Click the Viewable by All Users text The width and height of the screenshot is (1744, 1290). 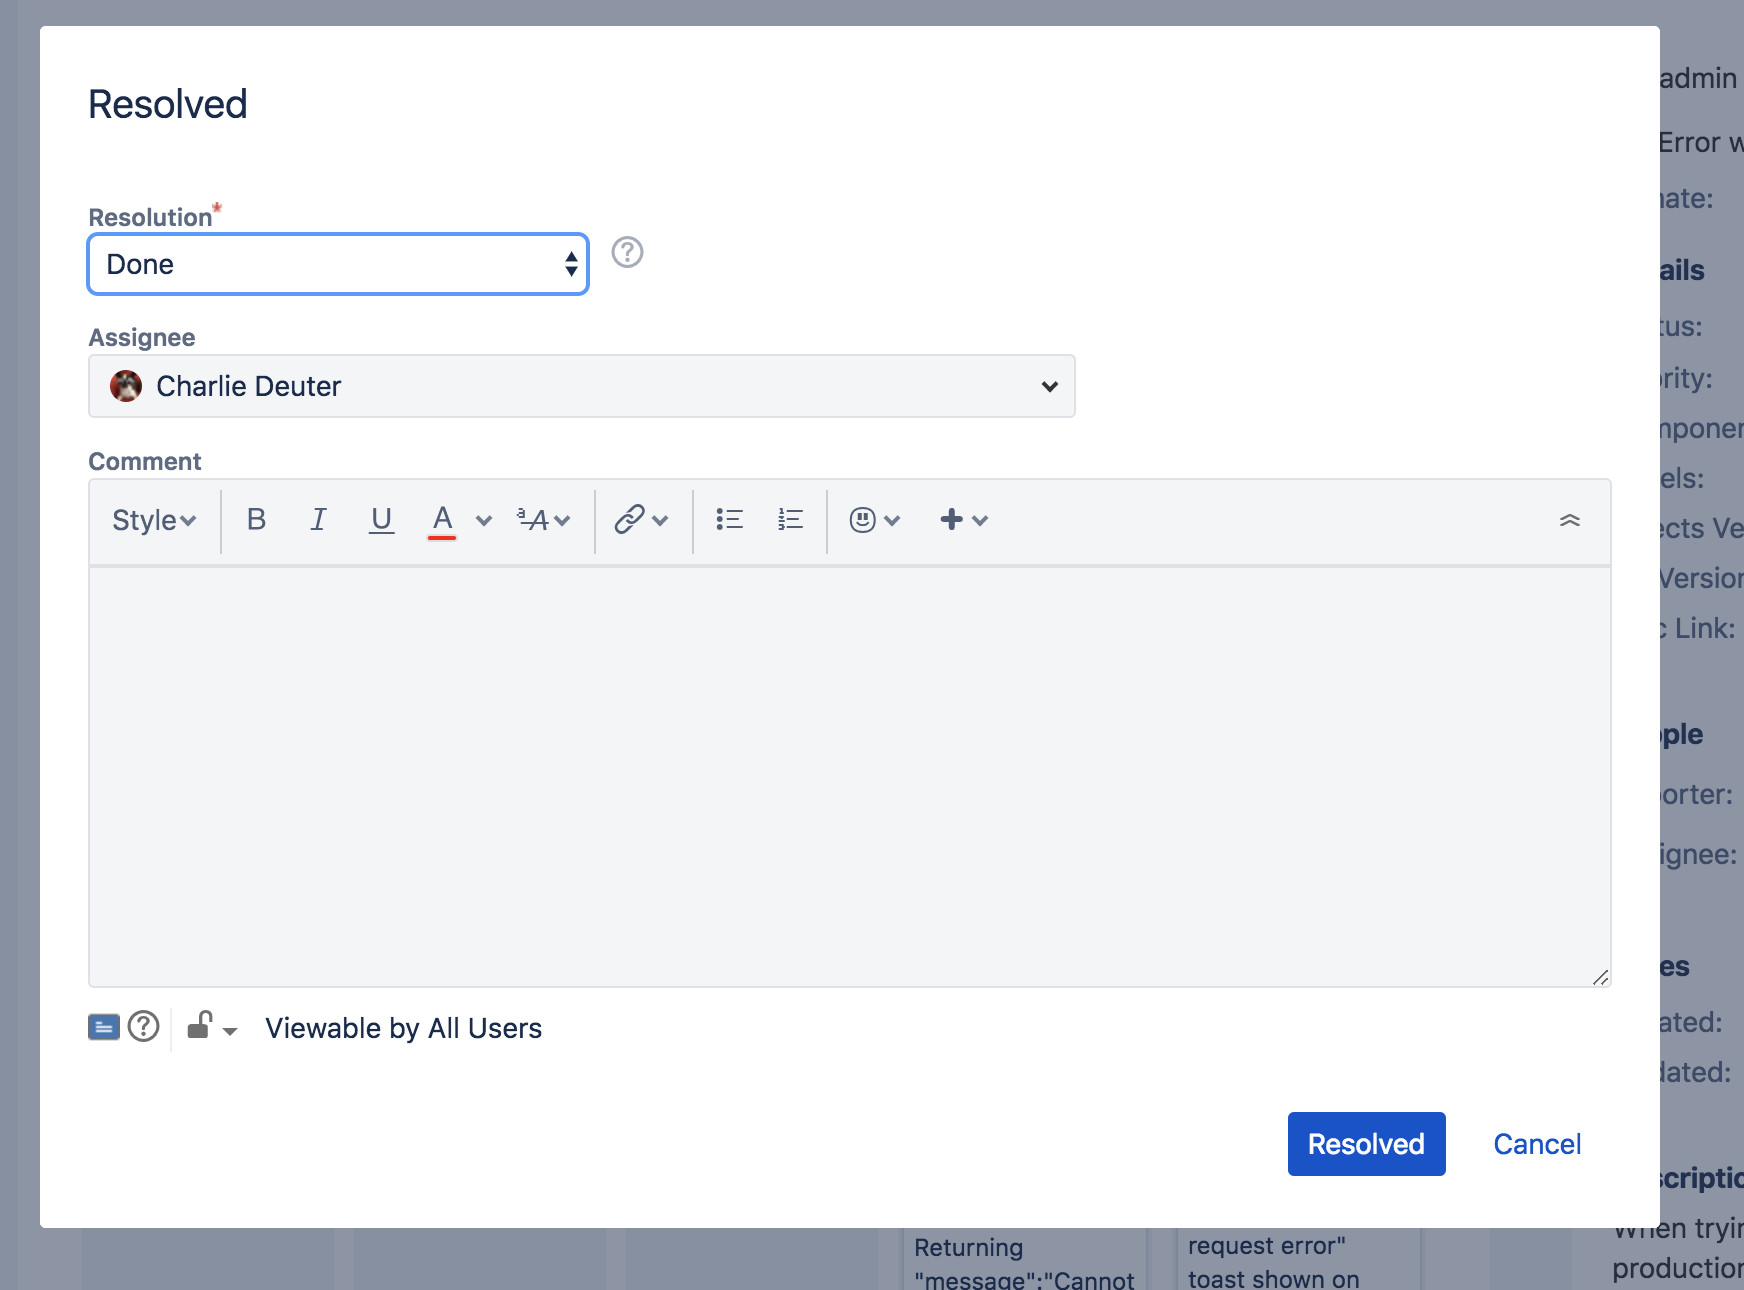click(x=403, y=1028)
